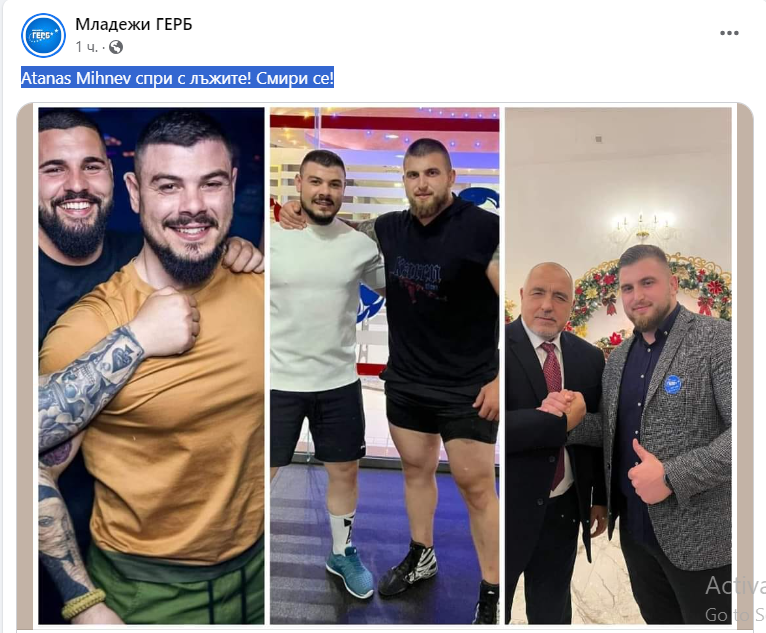The image size is (766, 633).
Task: Open the Младежи ГЕРБ profile avatar
Action: tap(43, 35)
